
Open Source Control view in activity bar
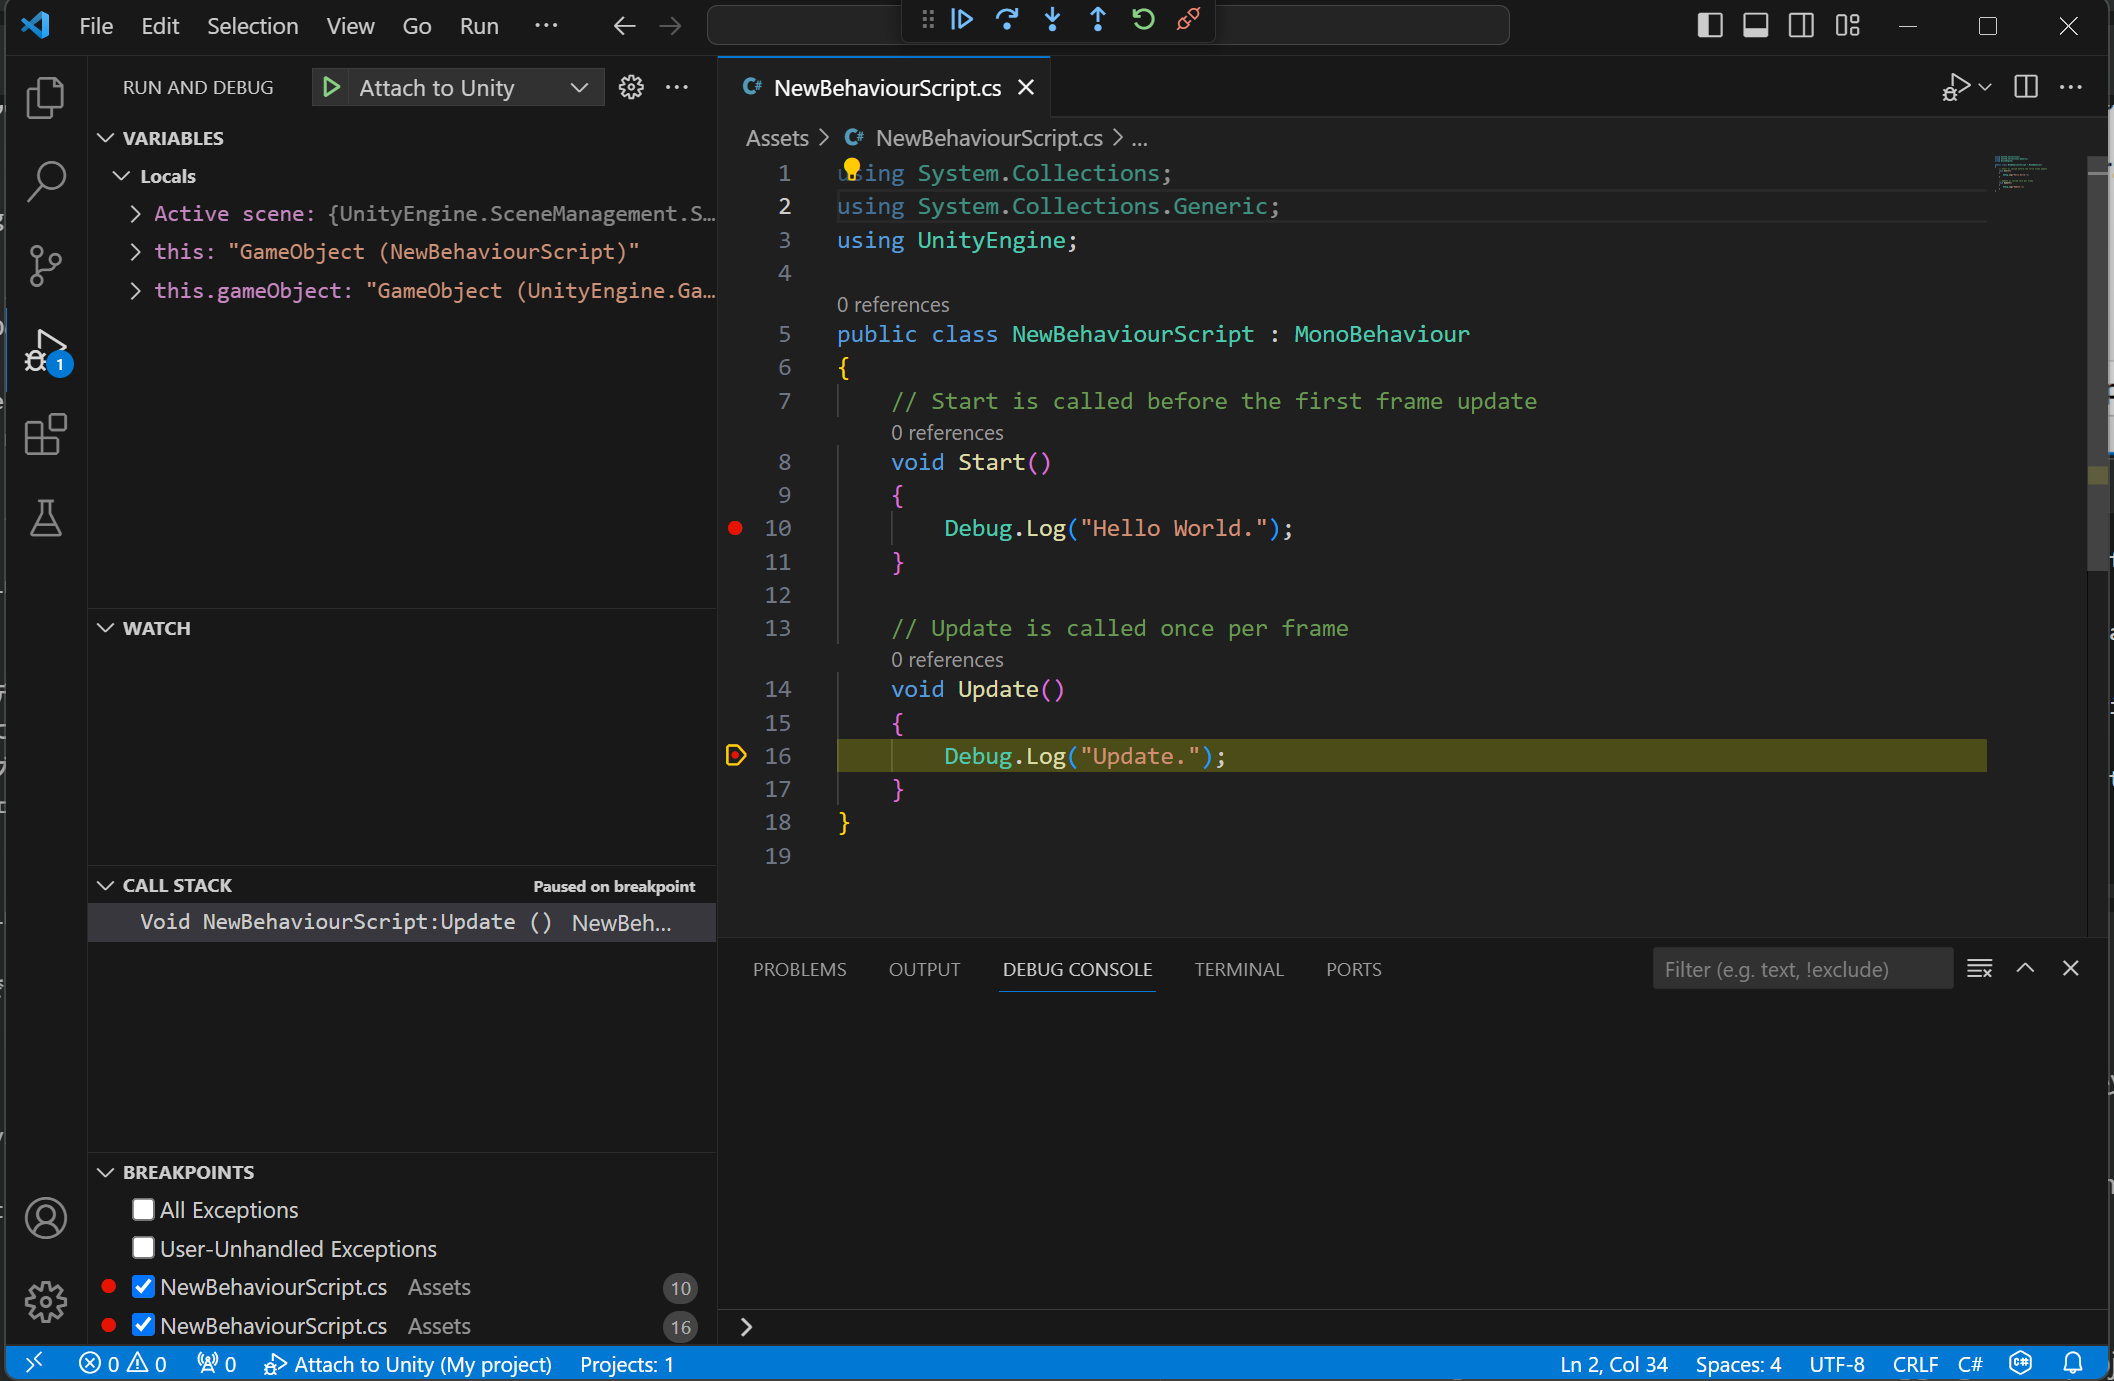pos(45,266)
